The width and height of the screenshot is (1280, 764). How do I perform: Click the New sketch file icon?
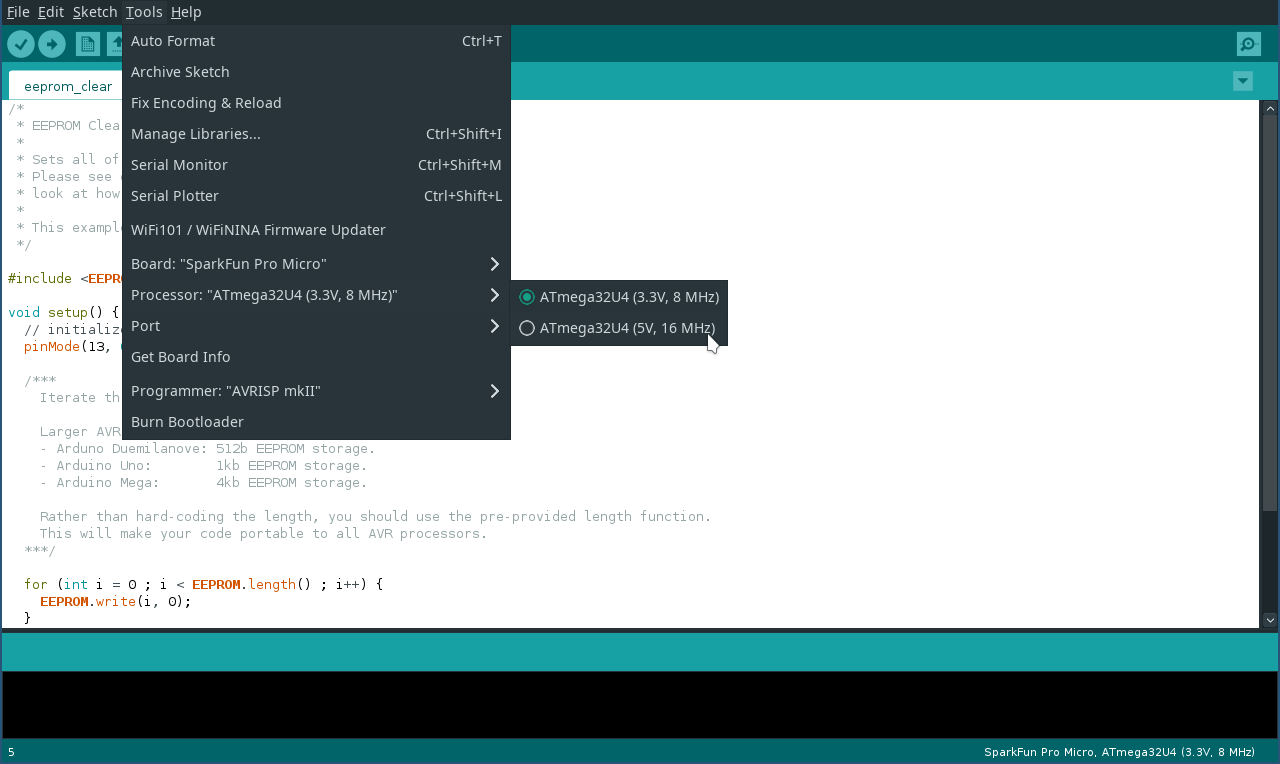pyautogui.click(x=88, y=44)
